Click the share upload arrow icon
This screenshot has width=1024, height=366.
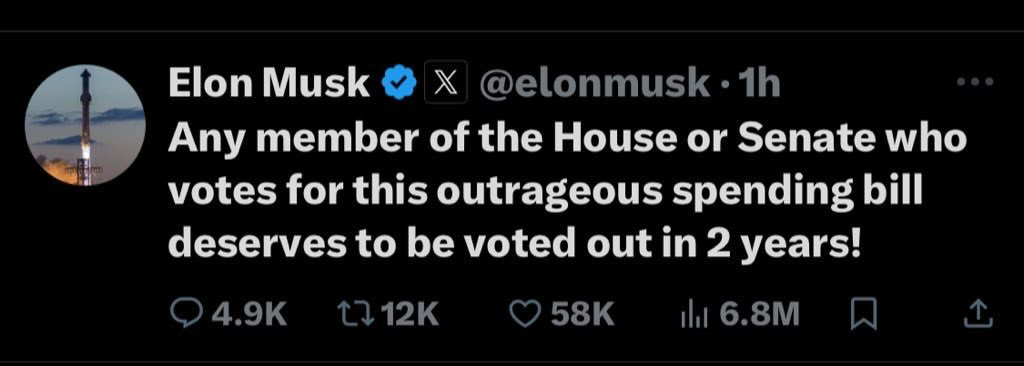click(979, 316)
